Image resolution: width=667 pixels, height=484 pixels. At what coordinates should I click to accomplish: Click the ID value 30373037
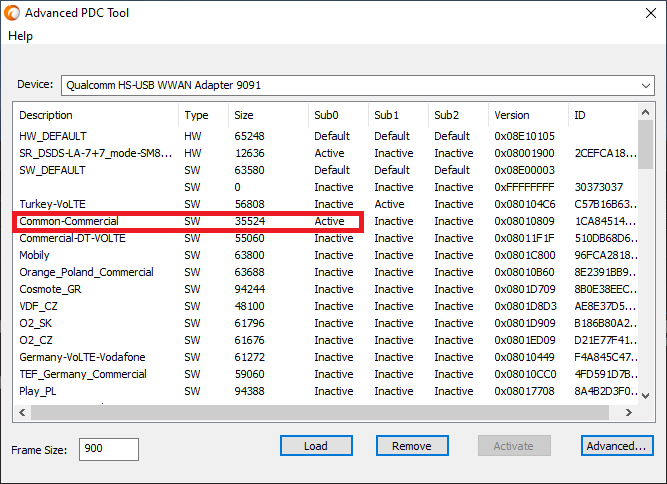coord(599,187)
